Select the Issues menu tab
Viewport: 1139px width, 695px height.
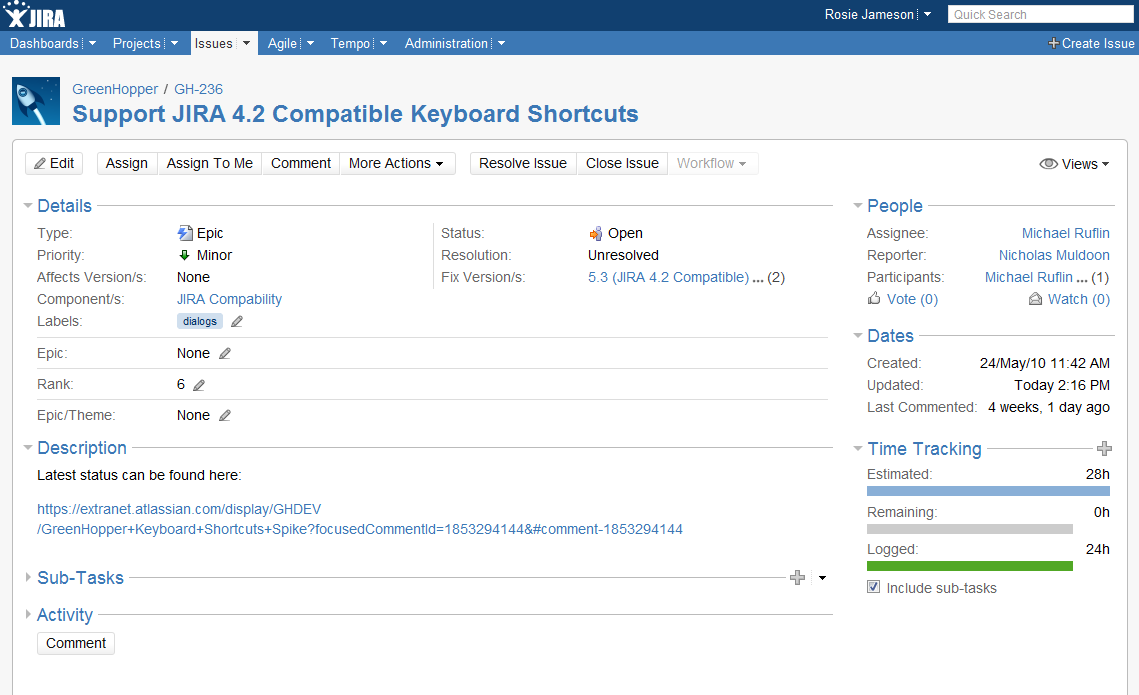214,44
